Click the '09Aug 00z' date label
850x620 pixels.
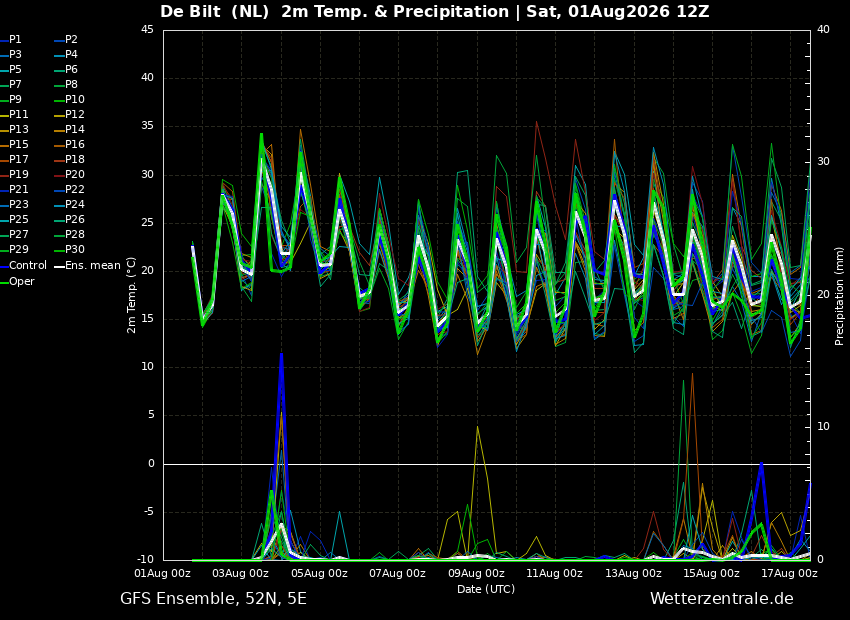click(476, 573)
